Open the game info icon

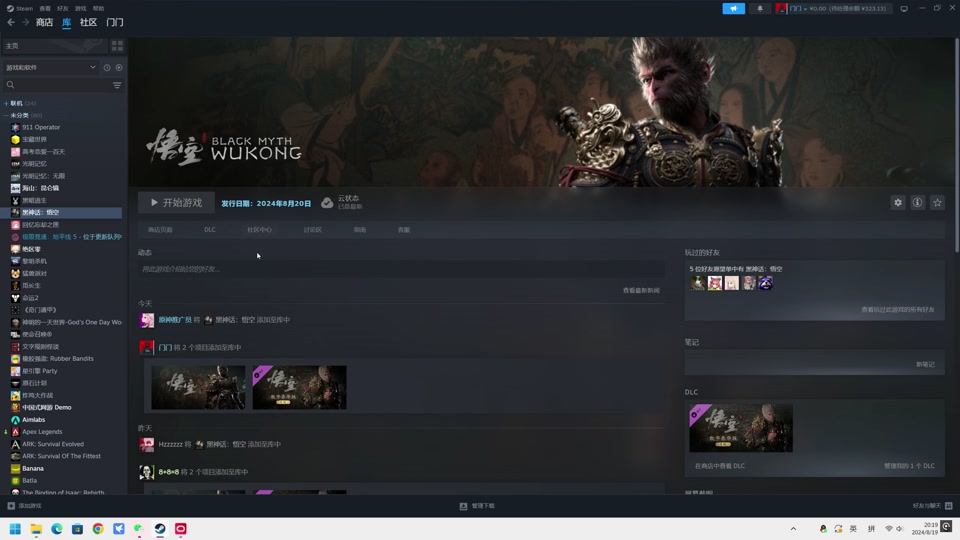[x=917, y=203]
